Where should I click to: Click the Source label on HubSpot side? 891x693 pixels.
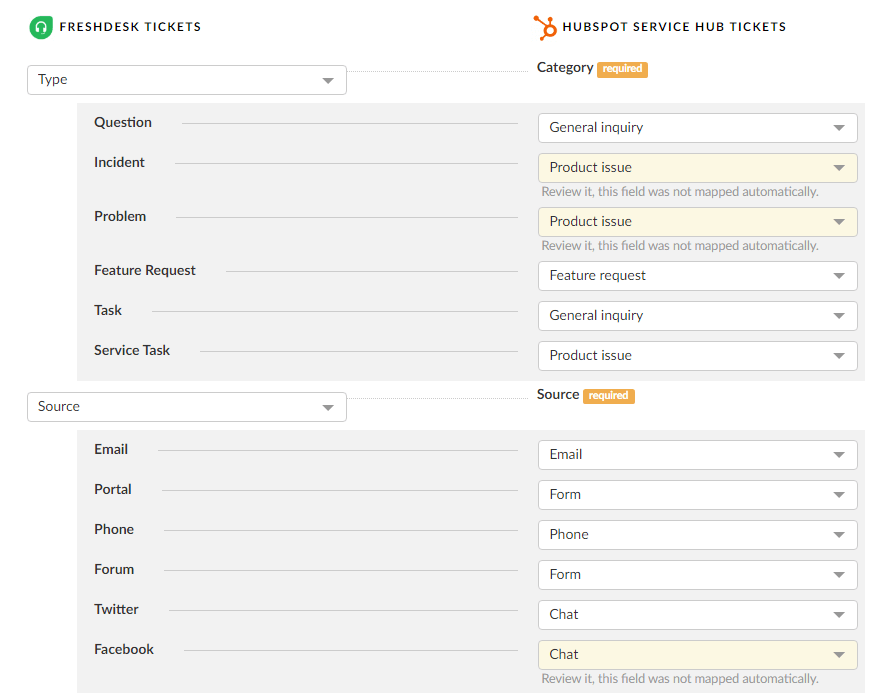tap(558, 394)
